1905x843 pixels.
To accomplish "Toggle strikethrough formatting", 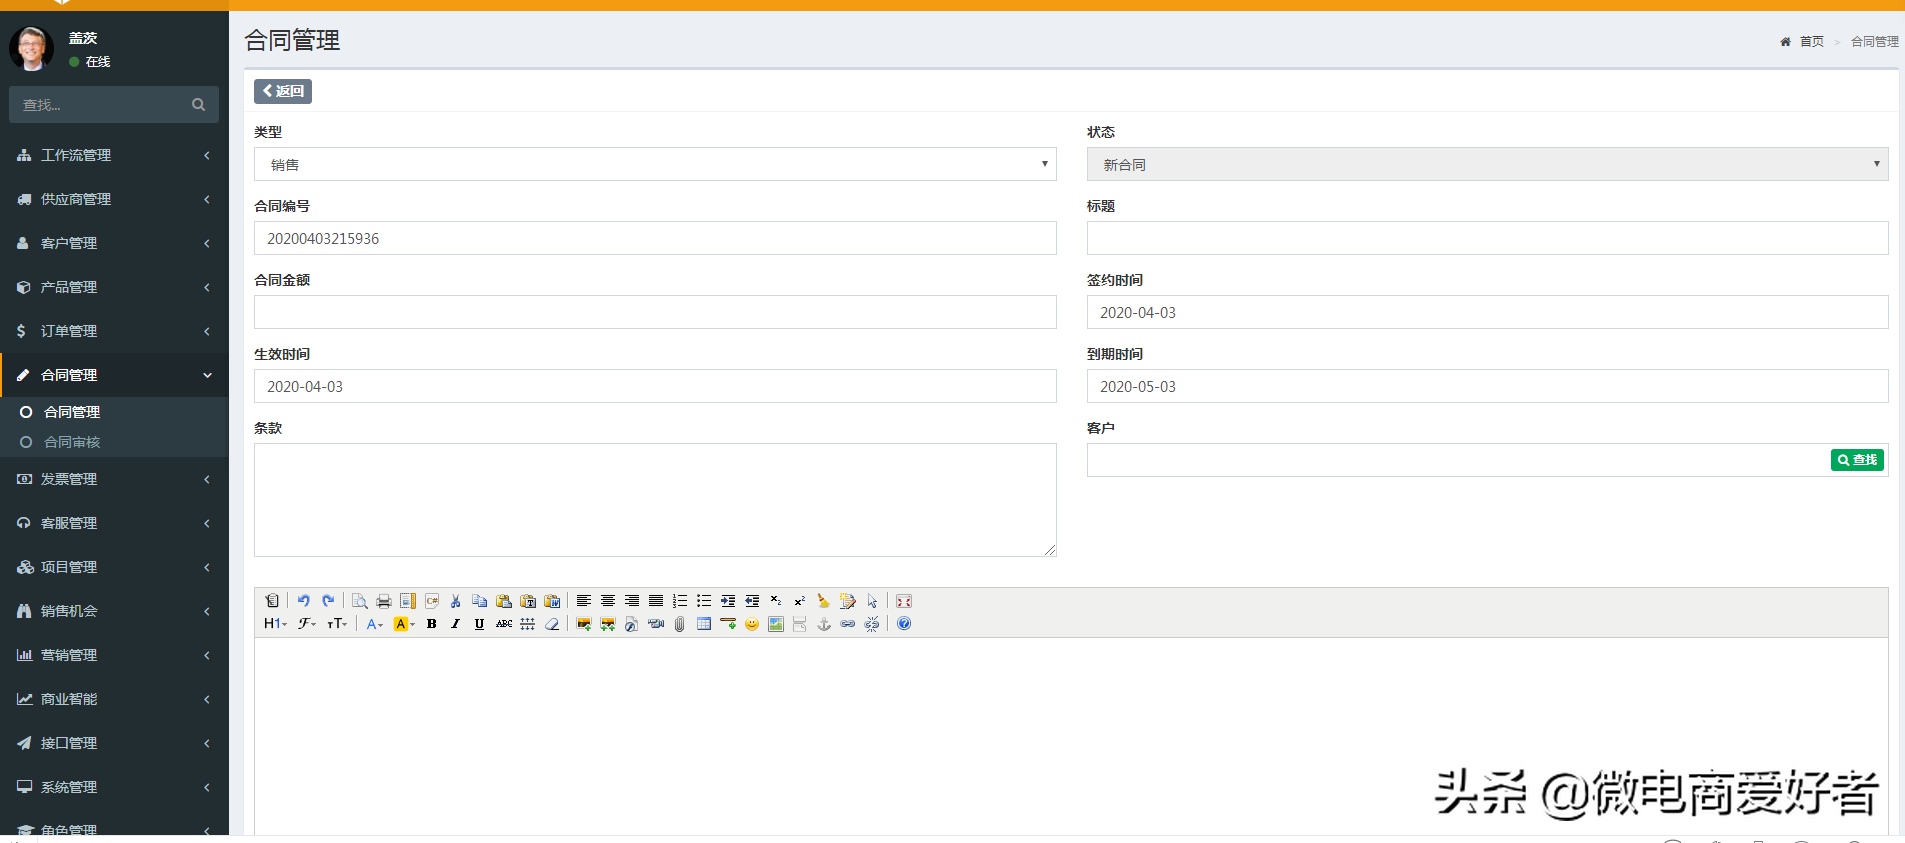I will 504,624.
